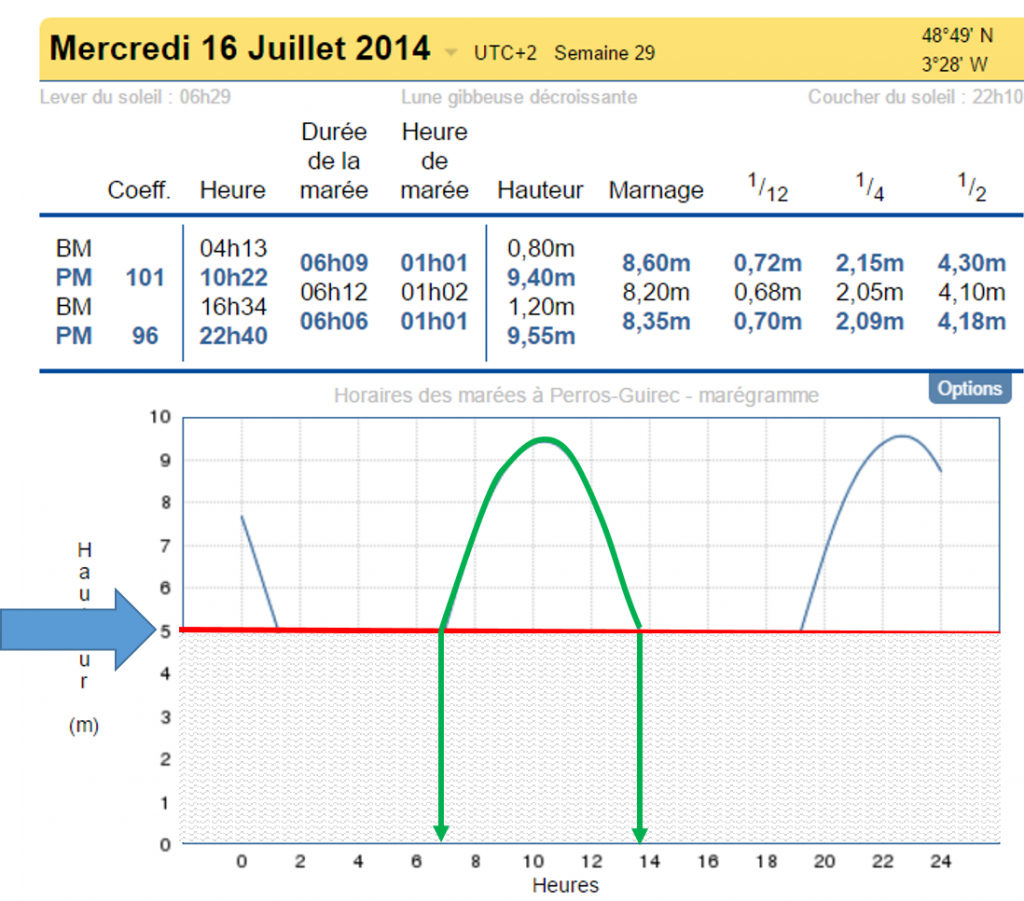The width and height of the screenshot is (1024, 901).
Task: Click the 1/4 column header
Action: pyautogui.click(x=870, y=187)
